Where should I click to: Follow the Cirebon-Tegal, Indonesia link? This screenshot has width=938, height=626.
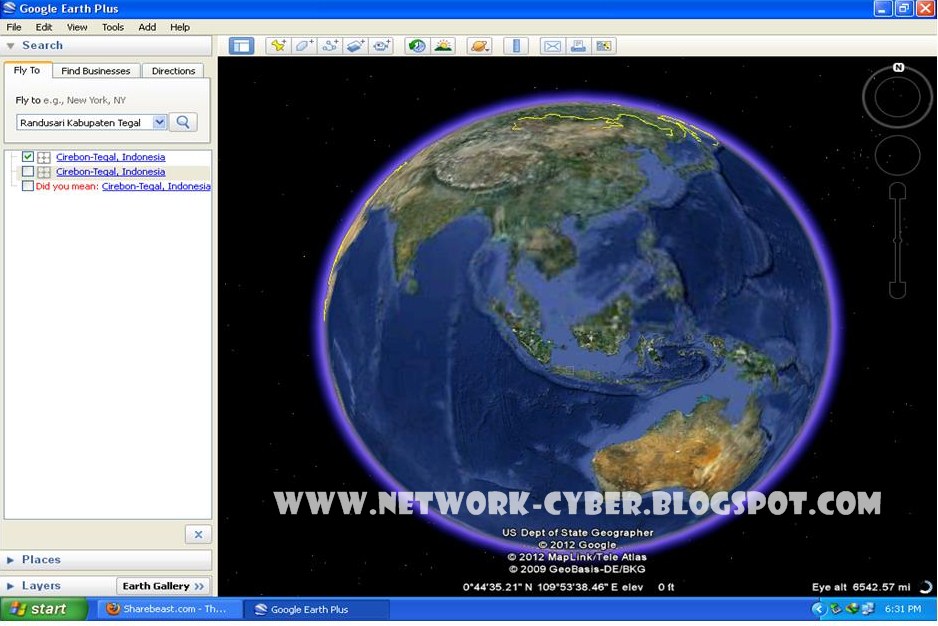tap(111, 157)
